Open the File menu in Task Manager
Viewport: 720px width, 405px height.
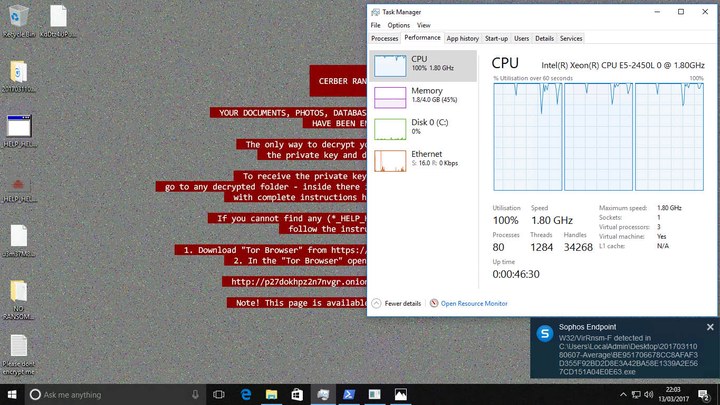point(376,25)
